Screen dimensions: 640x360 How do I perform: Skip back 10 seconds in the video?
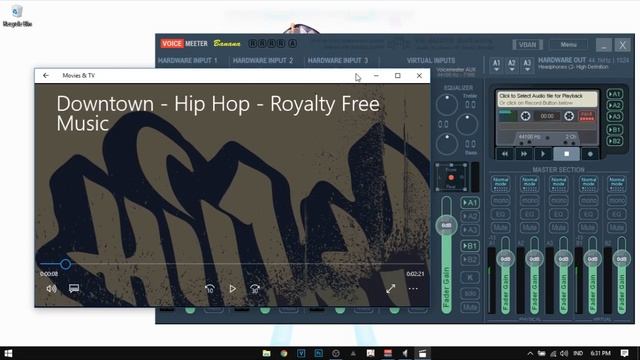tap(209, 289)
